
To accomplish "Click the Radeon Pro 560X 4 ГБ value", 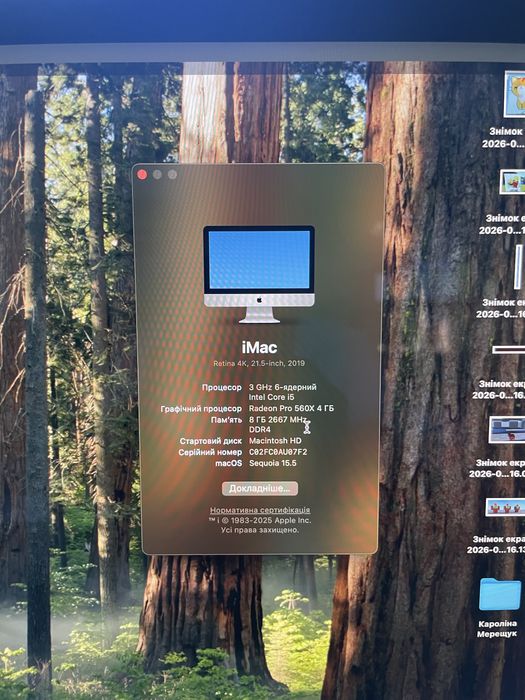I will tap(292, 408).
